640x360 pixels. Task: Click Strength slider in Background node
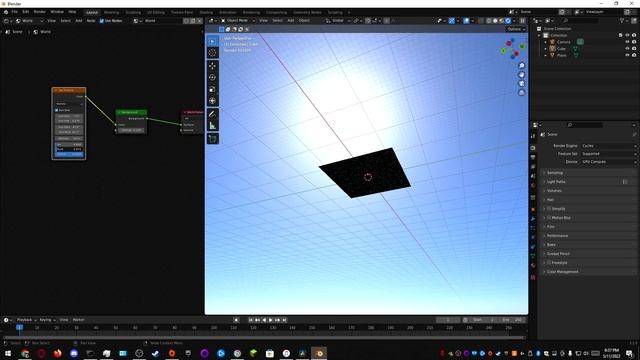pos(131,130)
